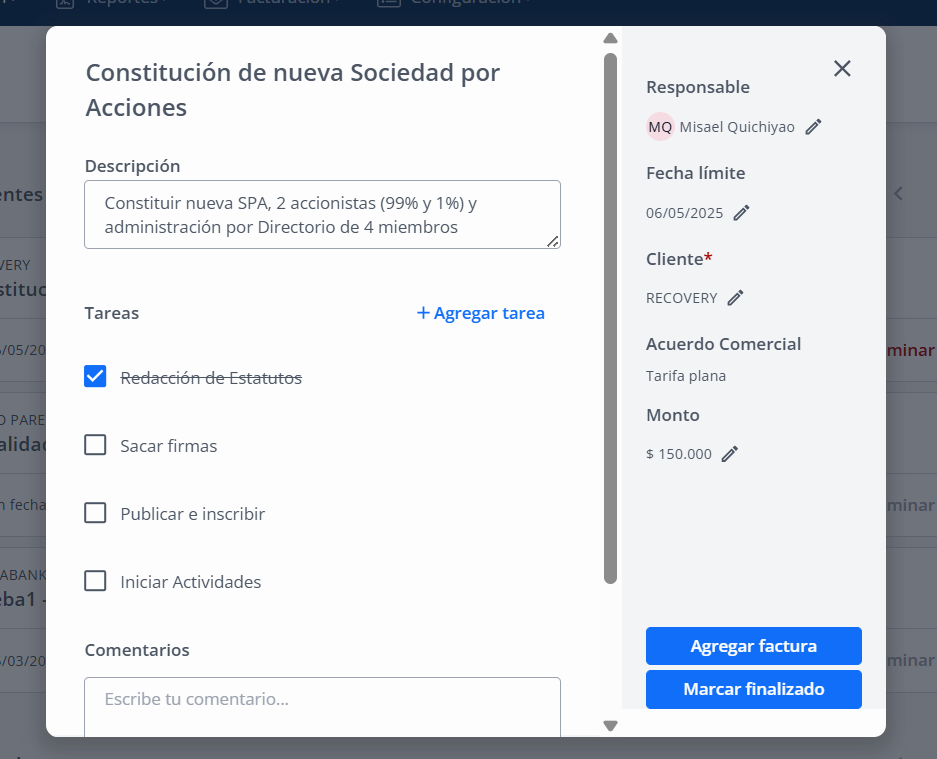Click the Marcar finalizado button
This screenshot has height=759, width=937.
tap(754, 689)
